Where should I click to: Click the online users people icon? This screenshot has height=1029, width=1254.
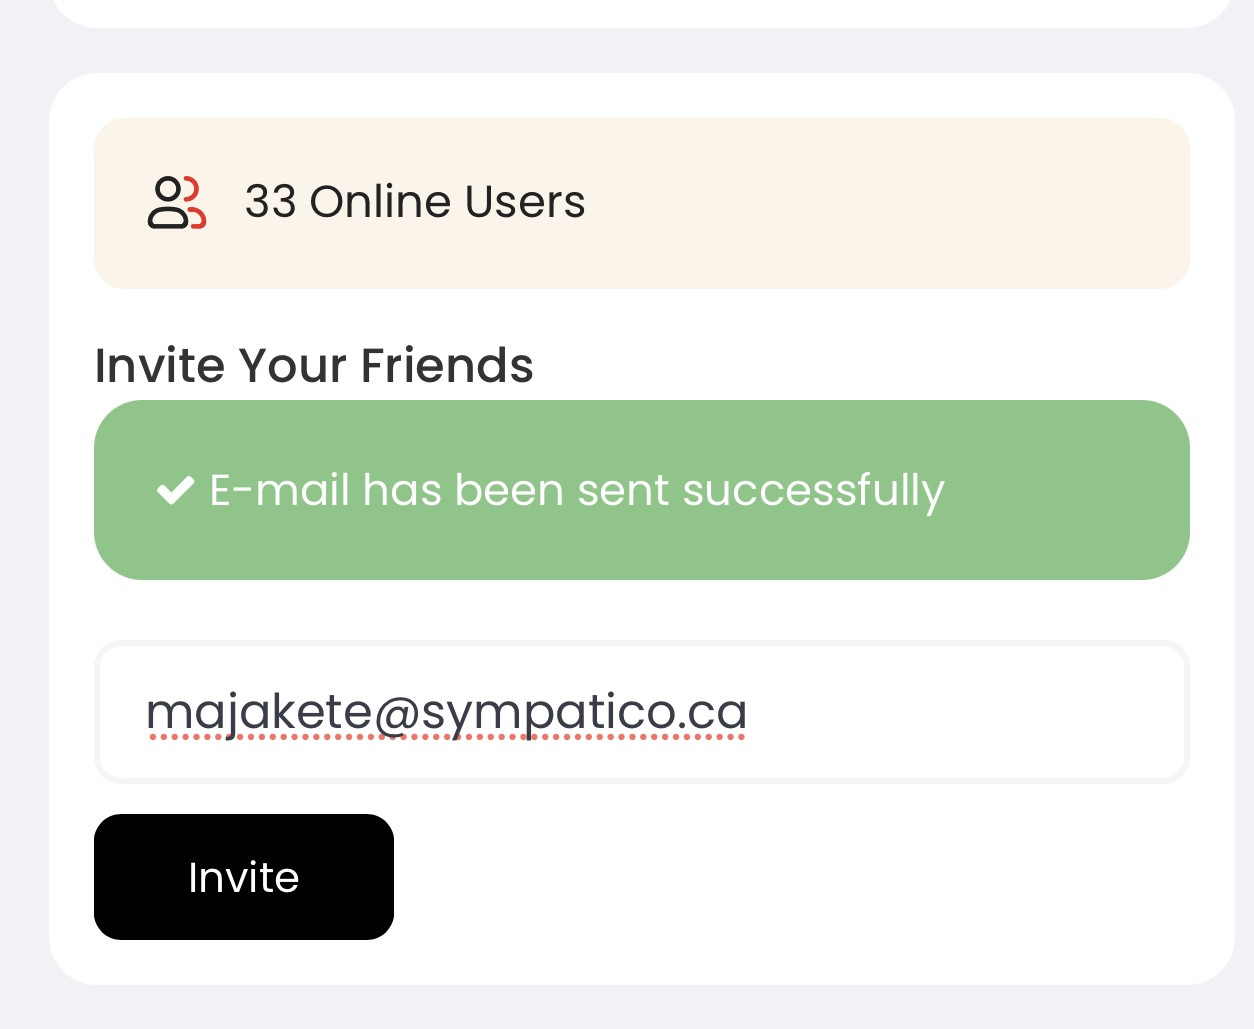coord(177,203)
